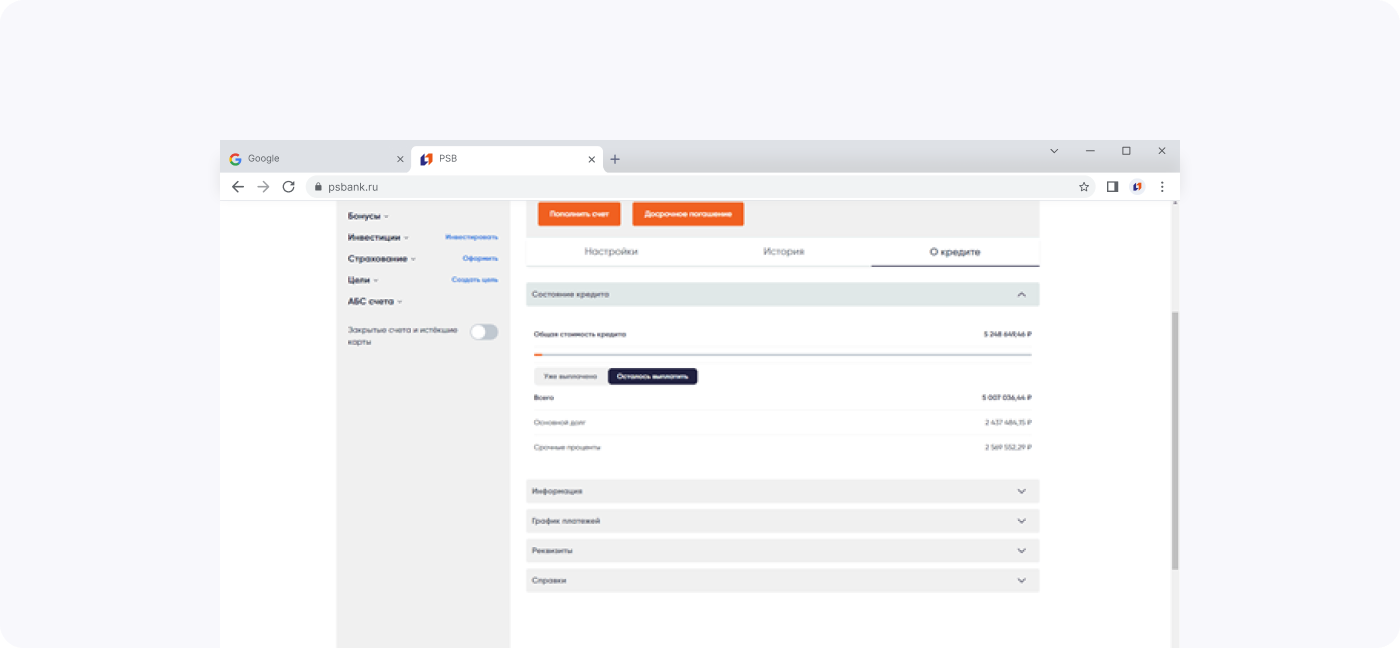Expand the 'Информация' section
The height and width of the screenshot is (648, 1400).
tap(1021, 491)
